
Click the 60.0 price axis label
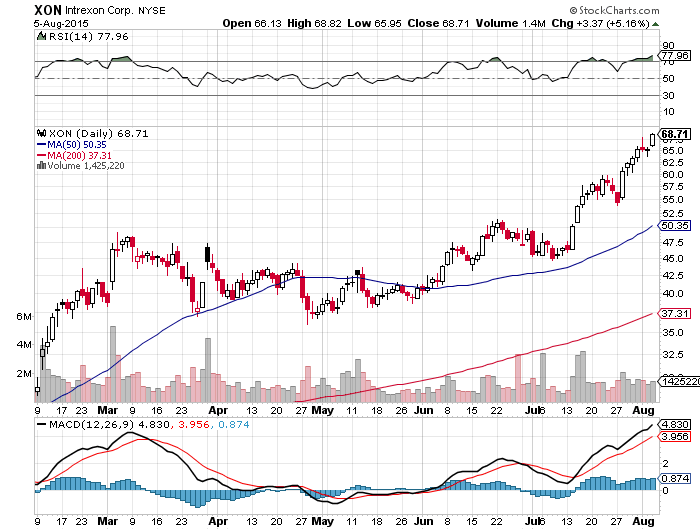(x=673, y=175)
